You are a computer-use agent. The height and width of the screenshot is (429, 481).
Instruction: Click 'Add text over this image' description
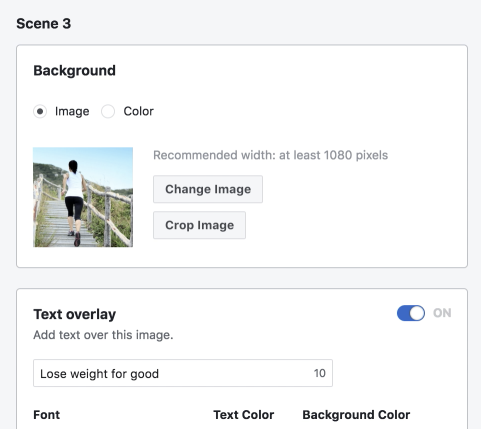[x=103, y=335]
